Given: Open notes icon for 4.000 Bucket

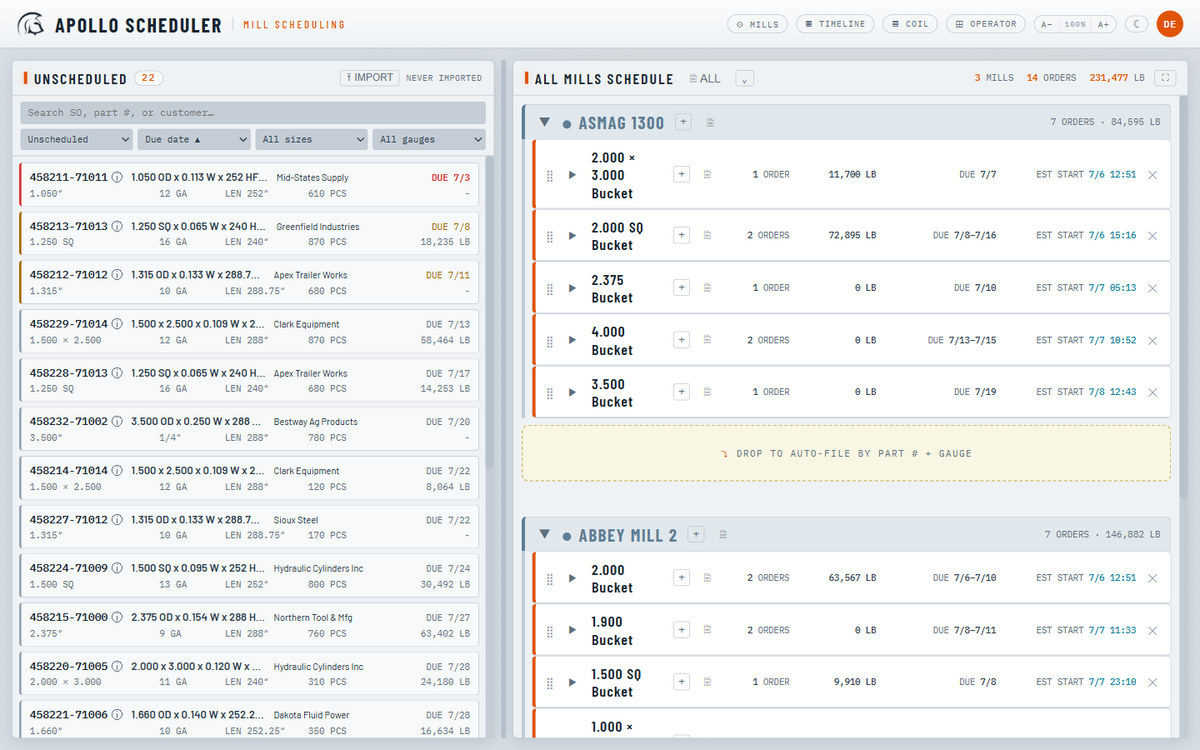Looking at the screenshot, I should tap(707, 340).
